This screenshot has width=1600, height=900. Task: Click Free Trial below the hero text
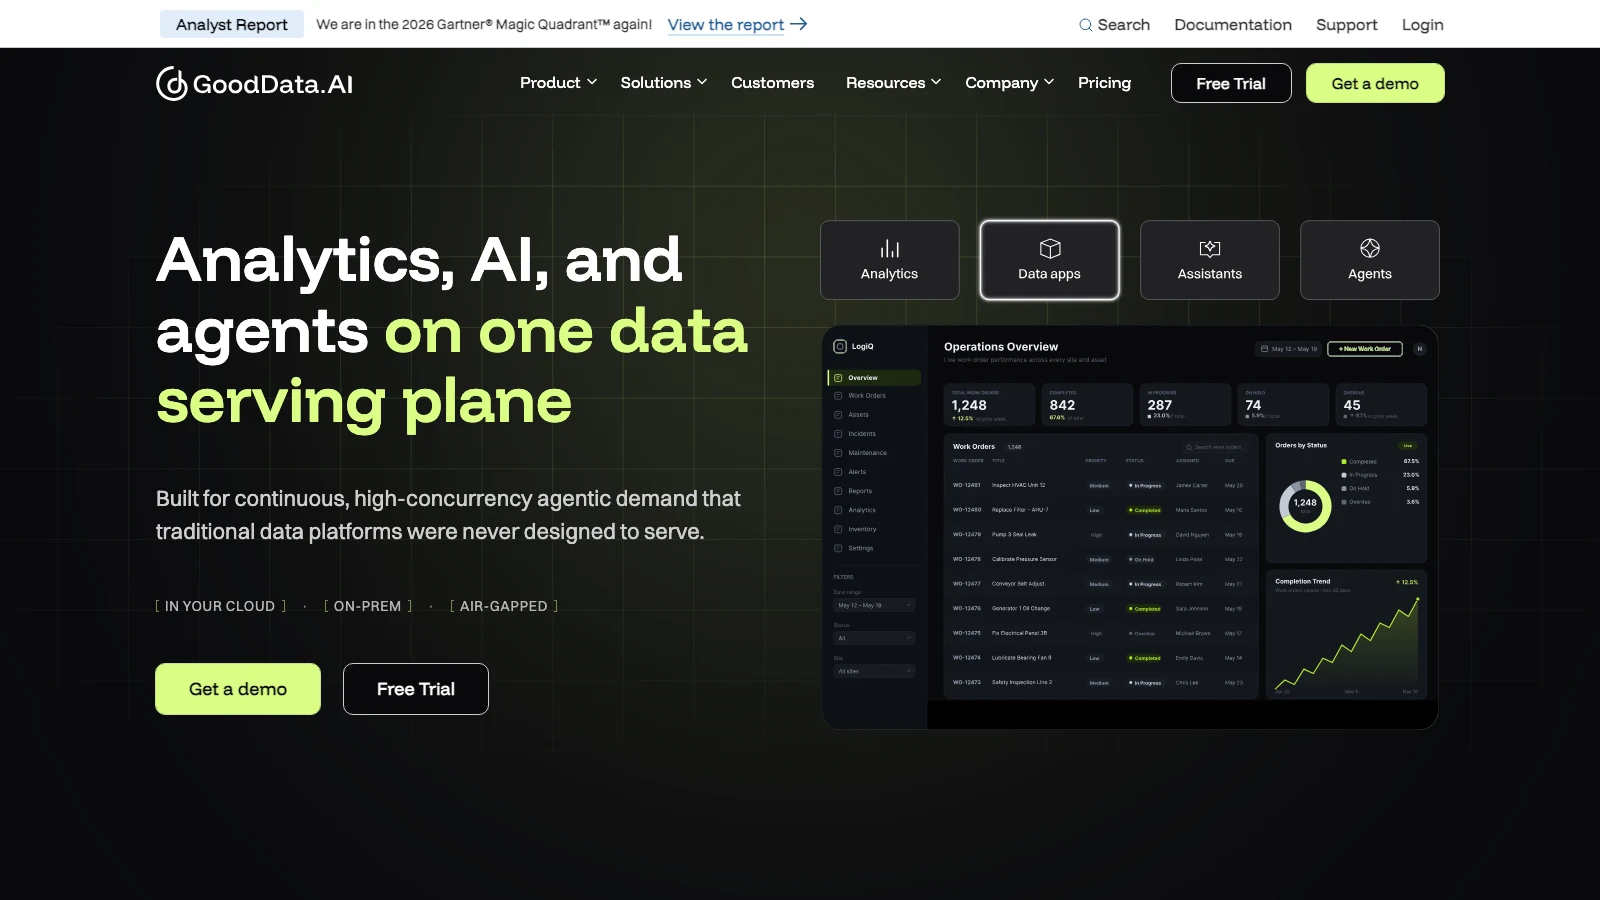[x=416, y=689]
